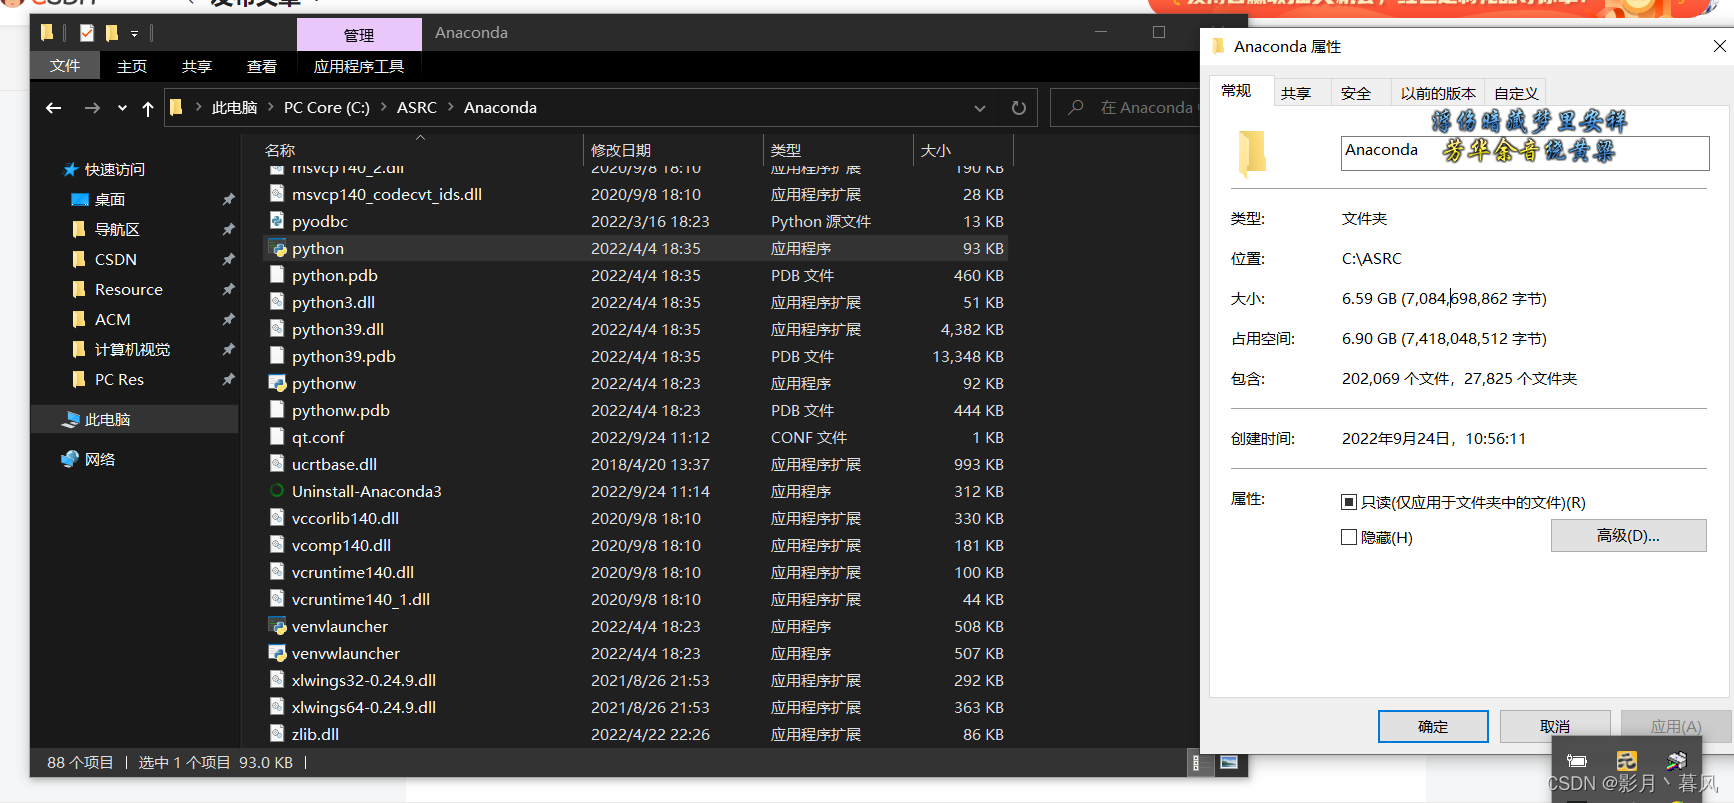This screenshot has width=1734, height=803.
Task: Open 高级(D)... attribute settings
Action: (1628, 535)
